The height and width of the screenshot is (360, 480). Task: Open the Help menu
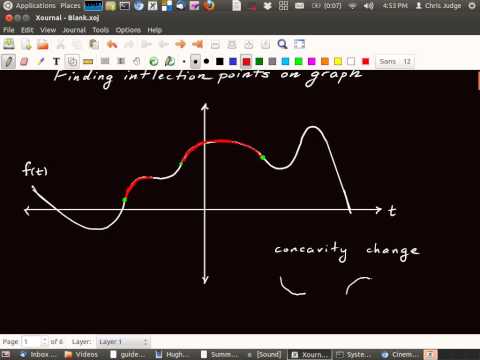(154, 30)
